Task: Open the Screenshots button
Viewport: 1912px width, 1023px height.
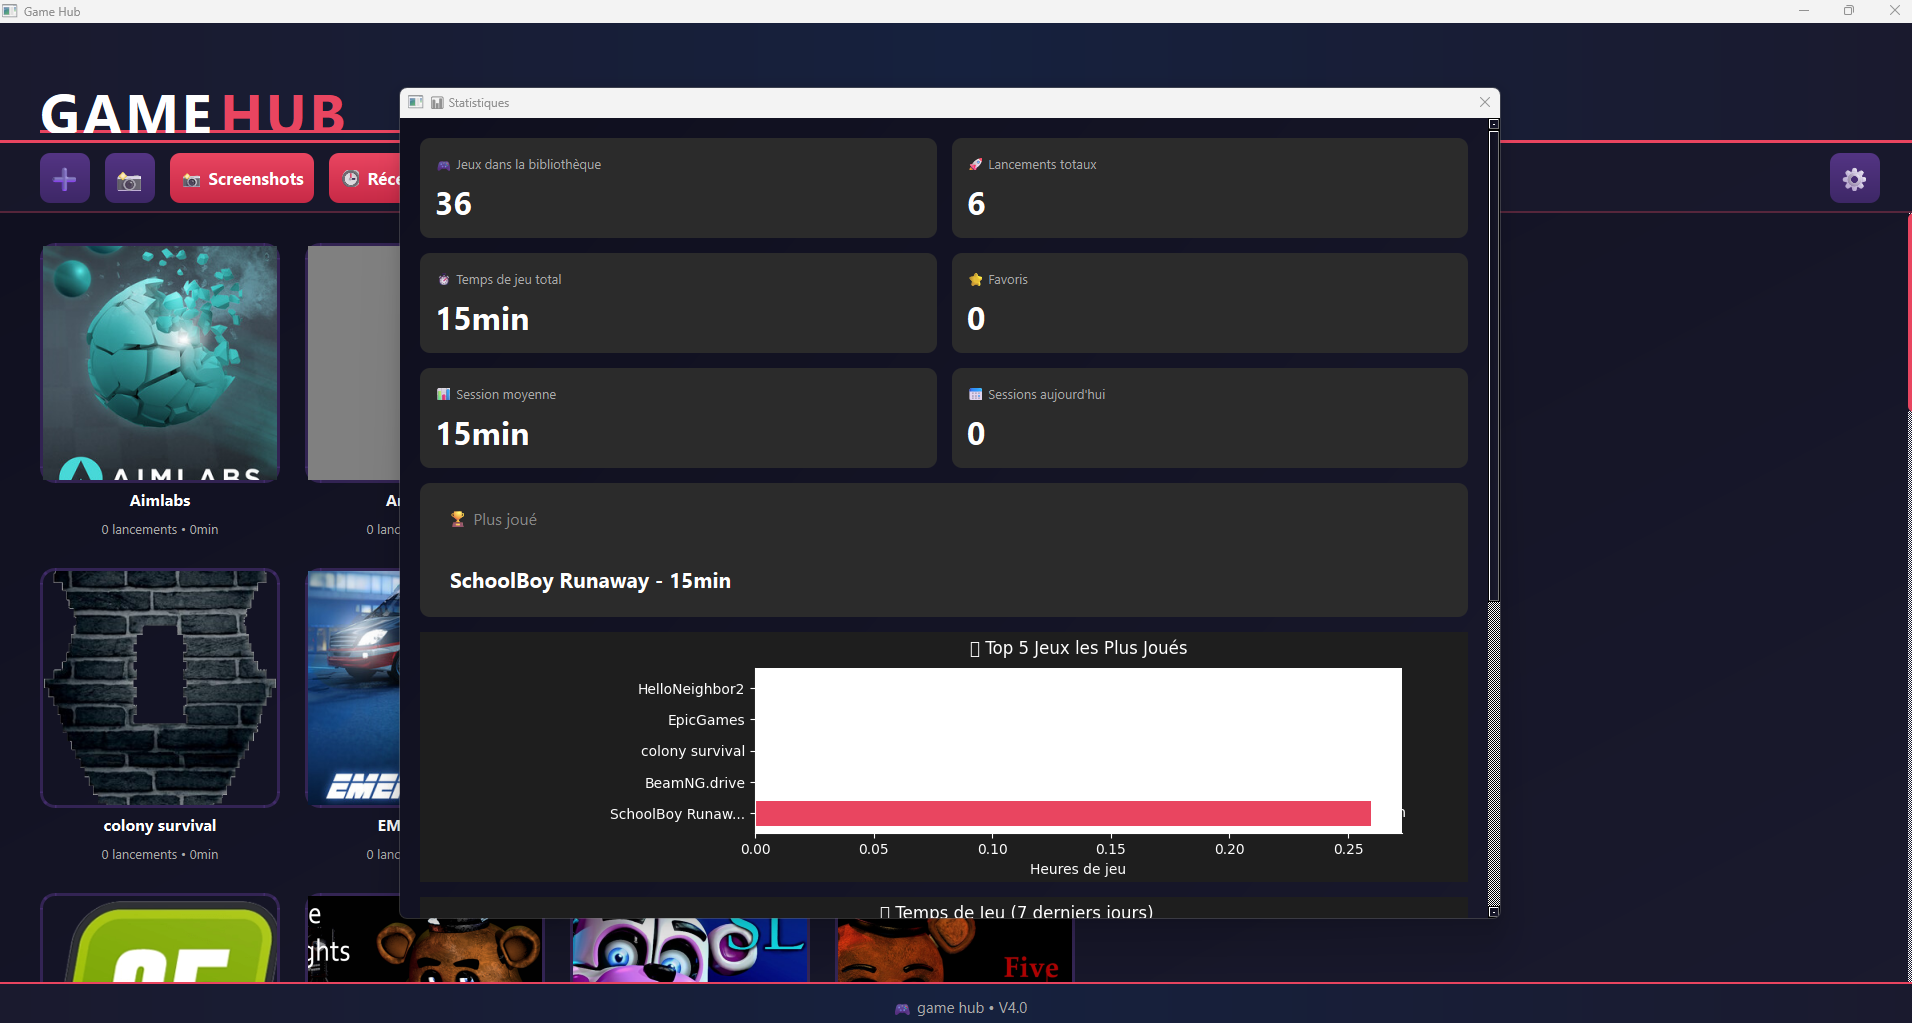Action: pyautogui.click(x=242, y=179)
